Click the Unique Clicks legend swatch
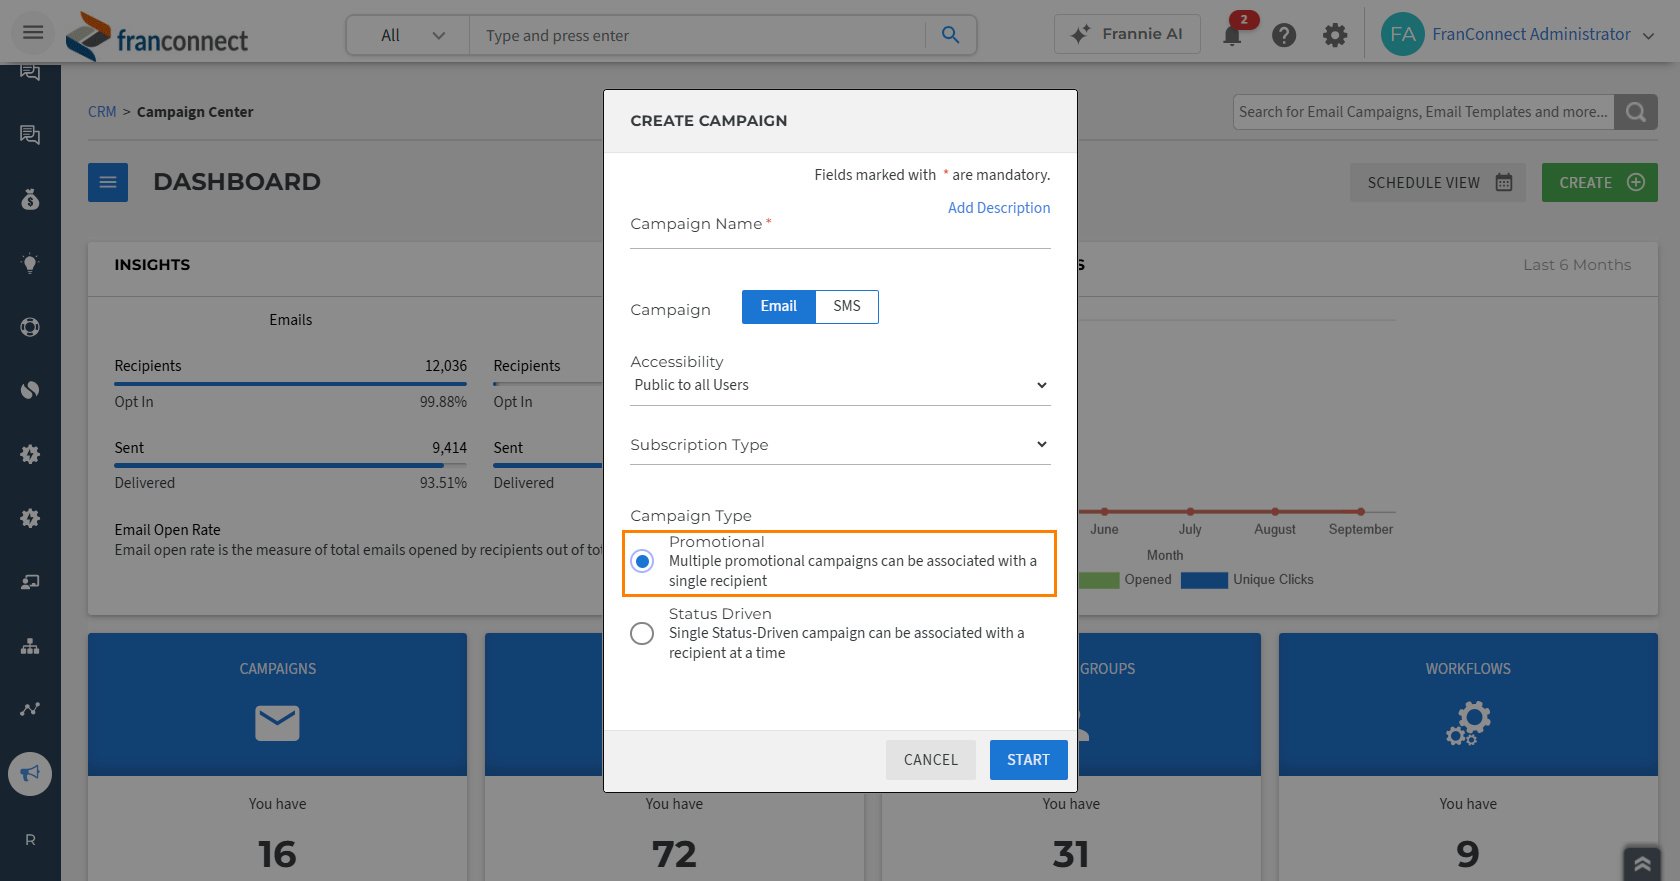Screen dimensions: 1680x881 pyautogui.click(x=1204, y=580)
